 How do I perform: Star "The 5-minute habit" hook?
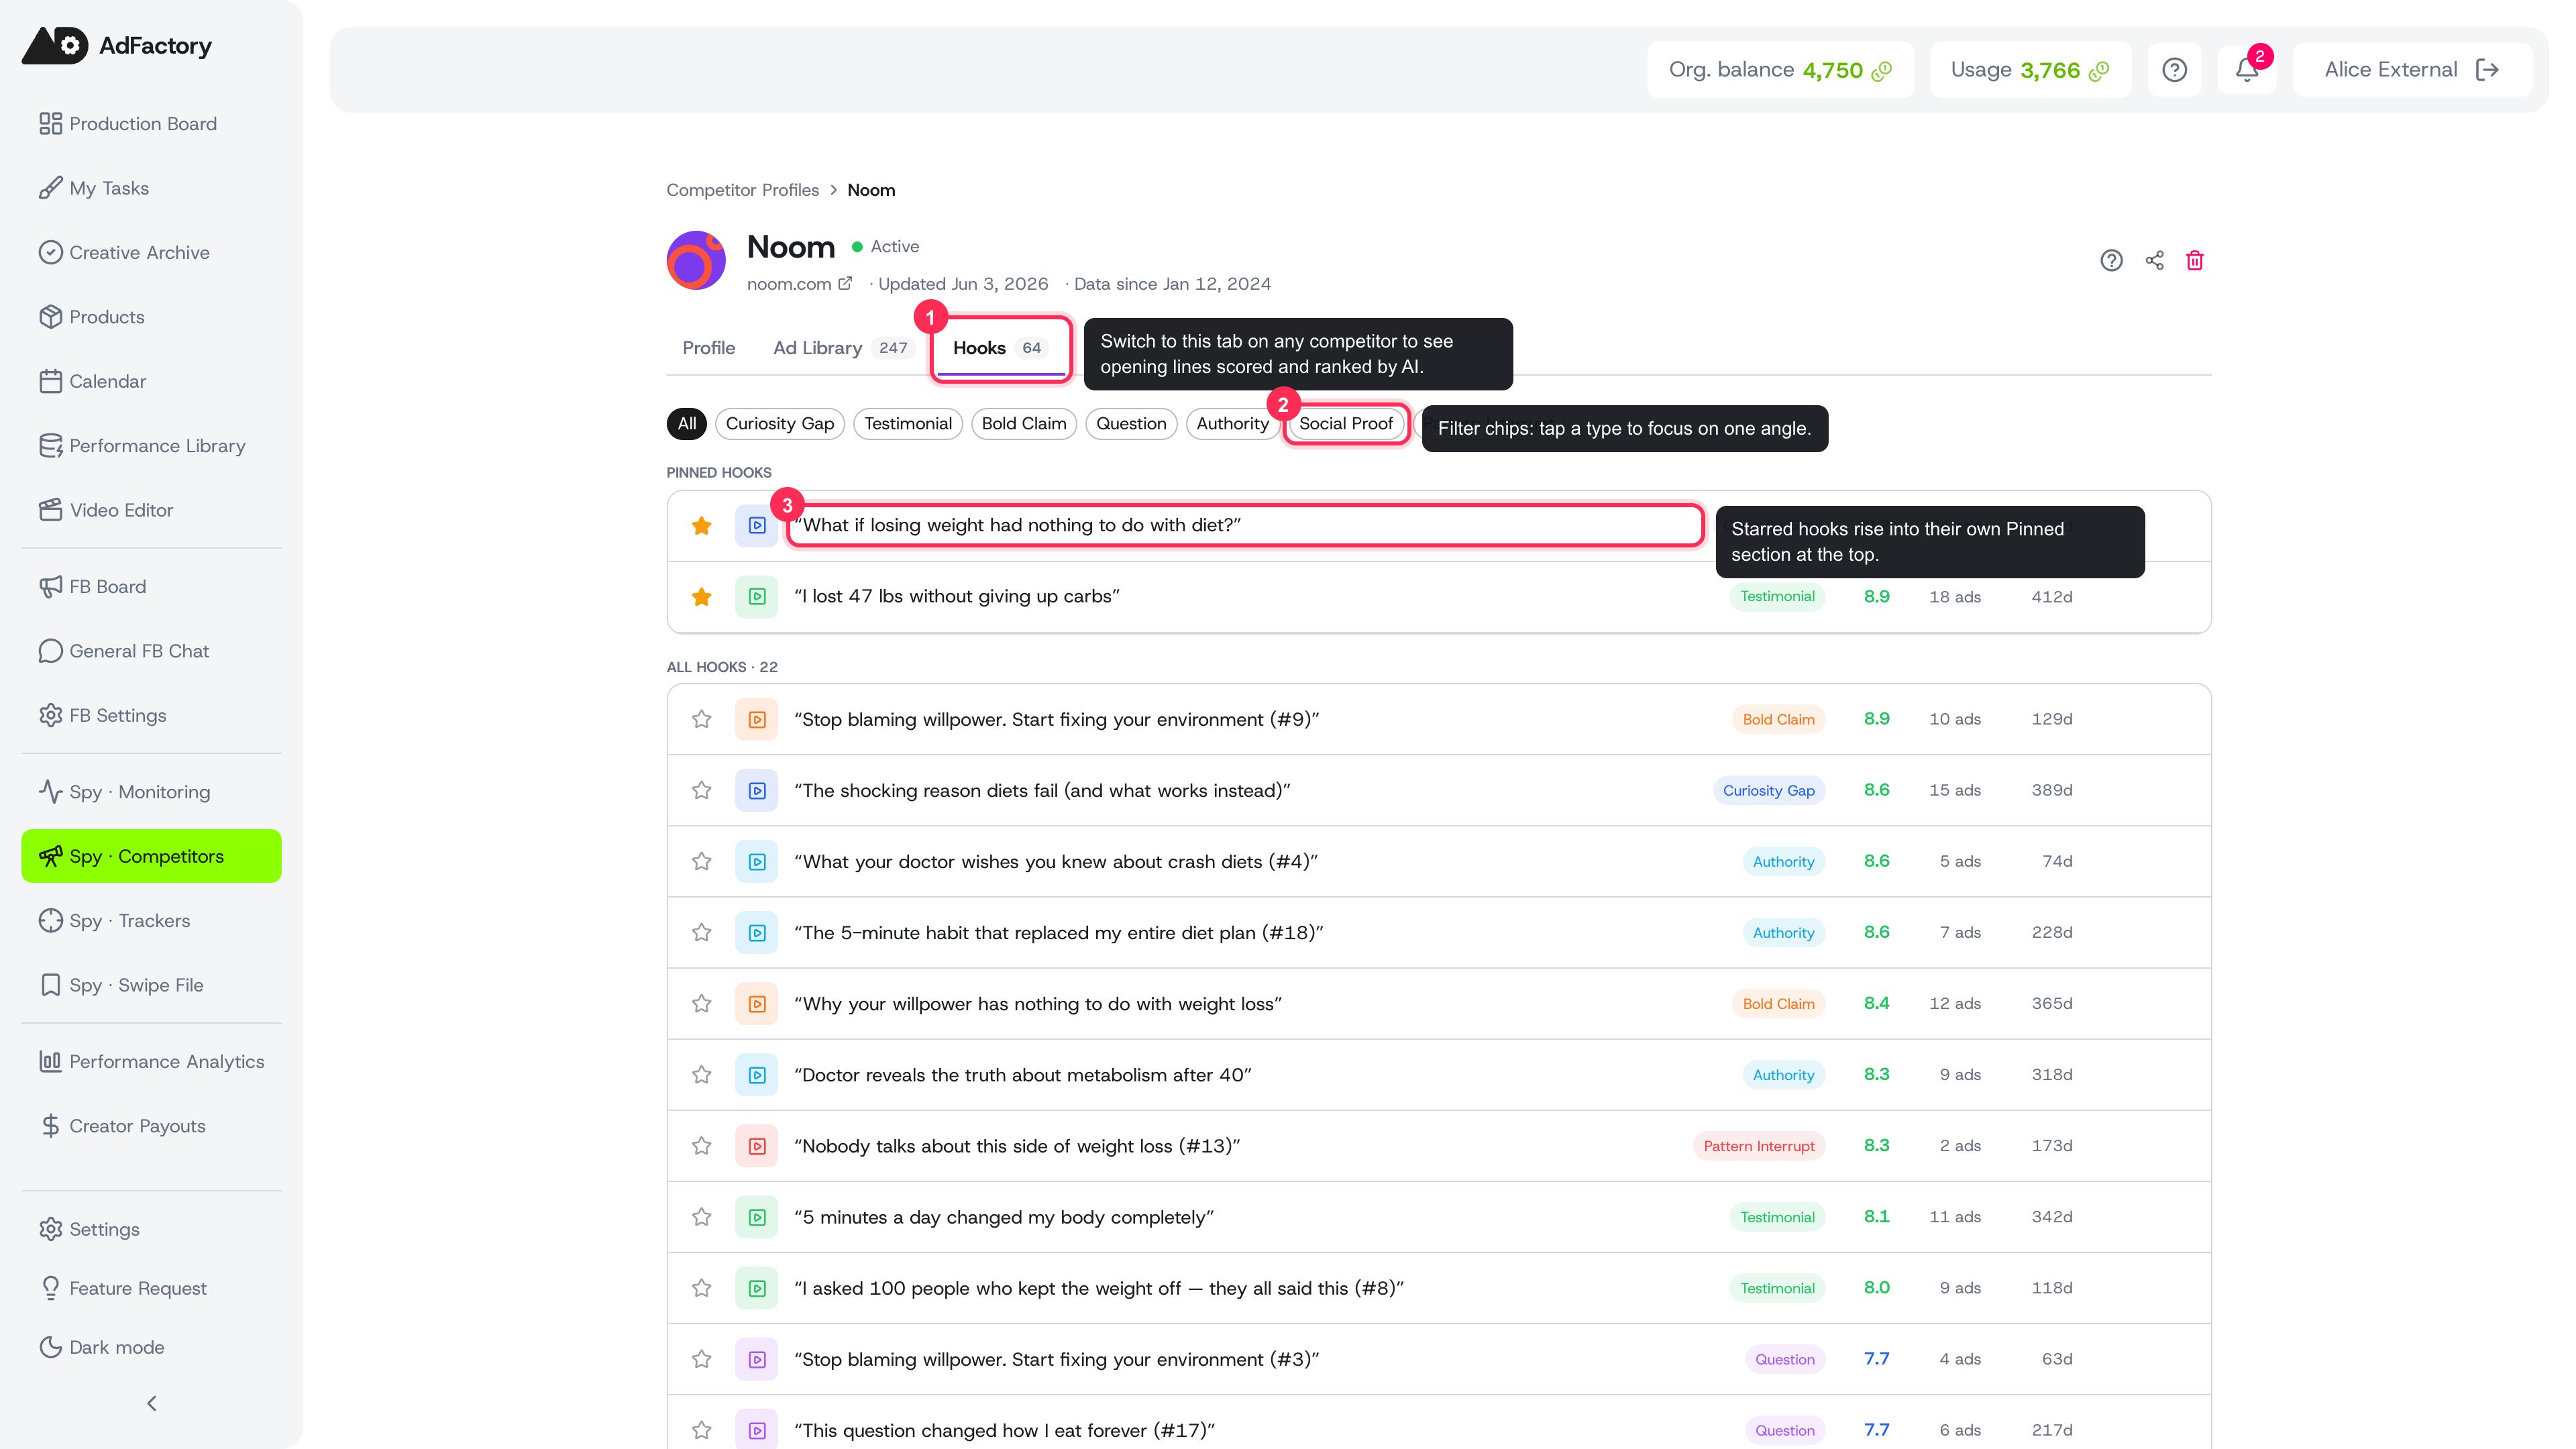pyautogui.click(x=702, y=932)
